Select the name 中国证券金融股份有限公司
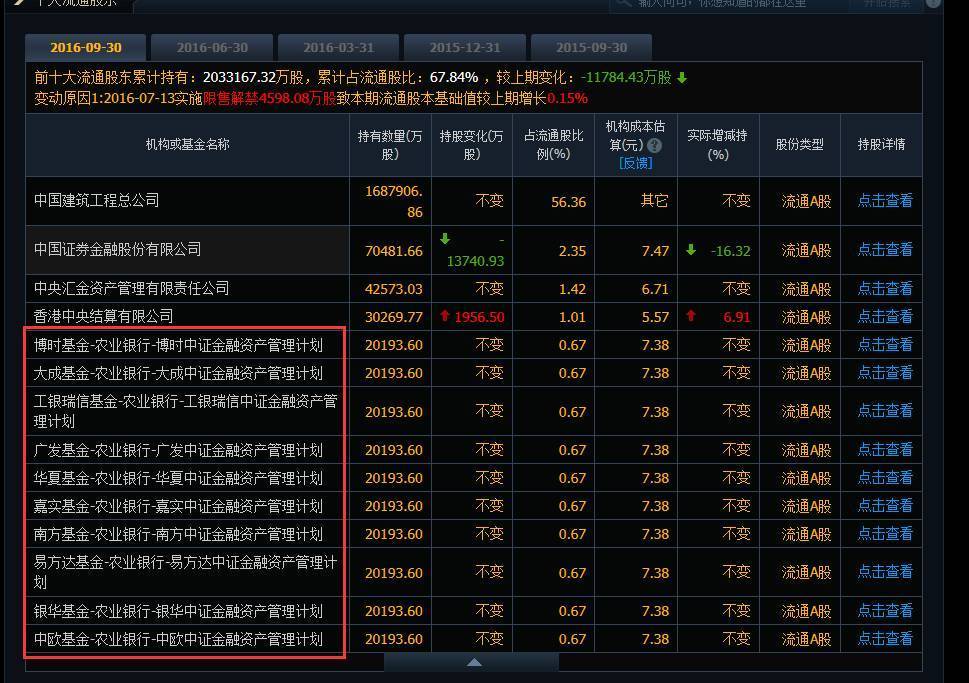 tap(117, 249)
